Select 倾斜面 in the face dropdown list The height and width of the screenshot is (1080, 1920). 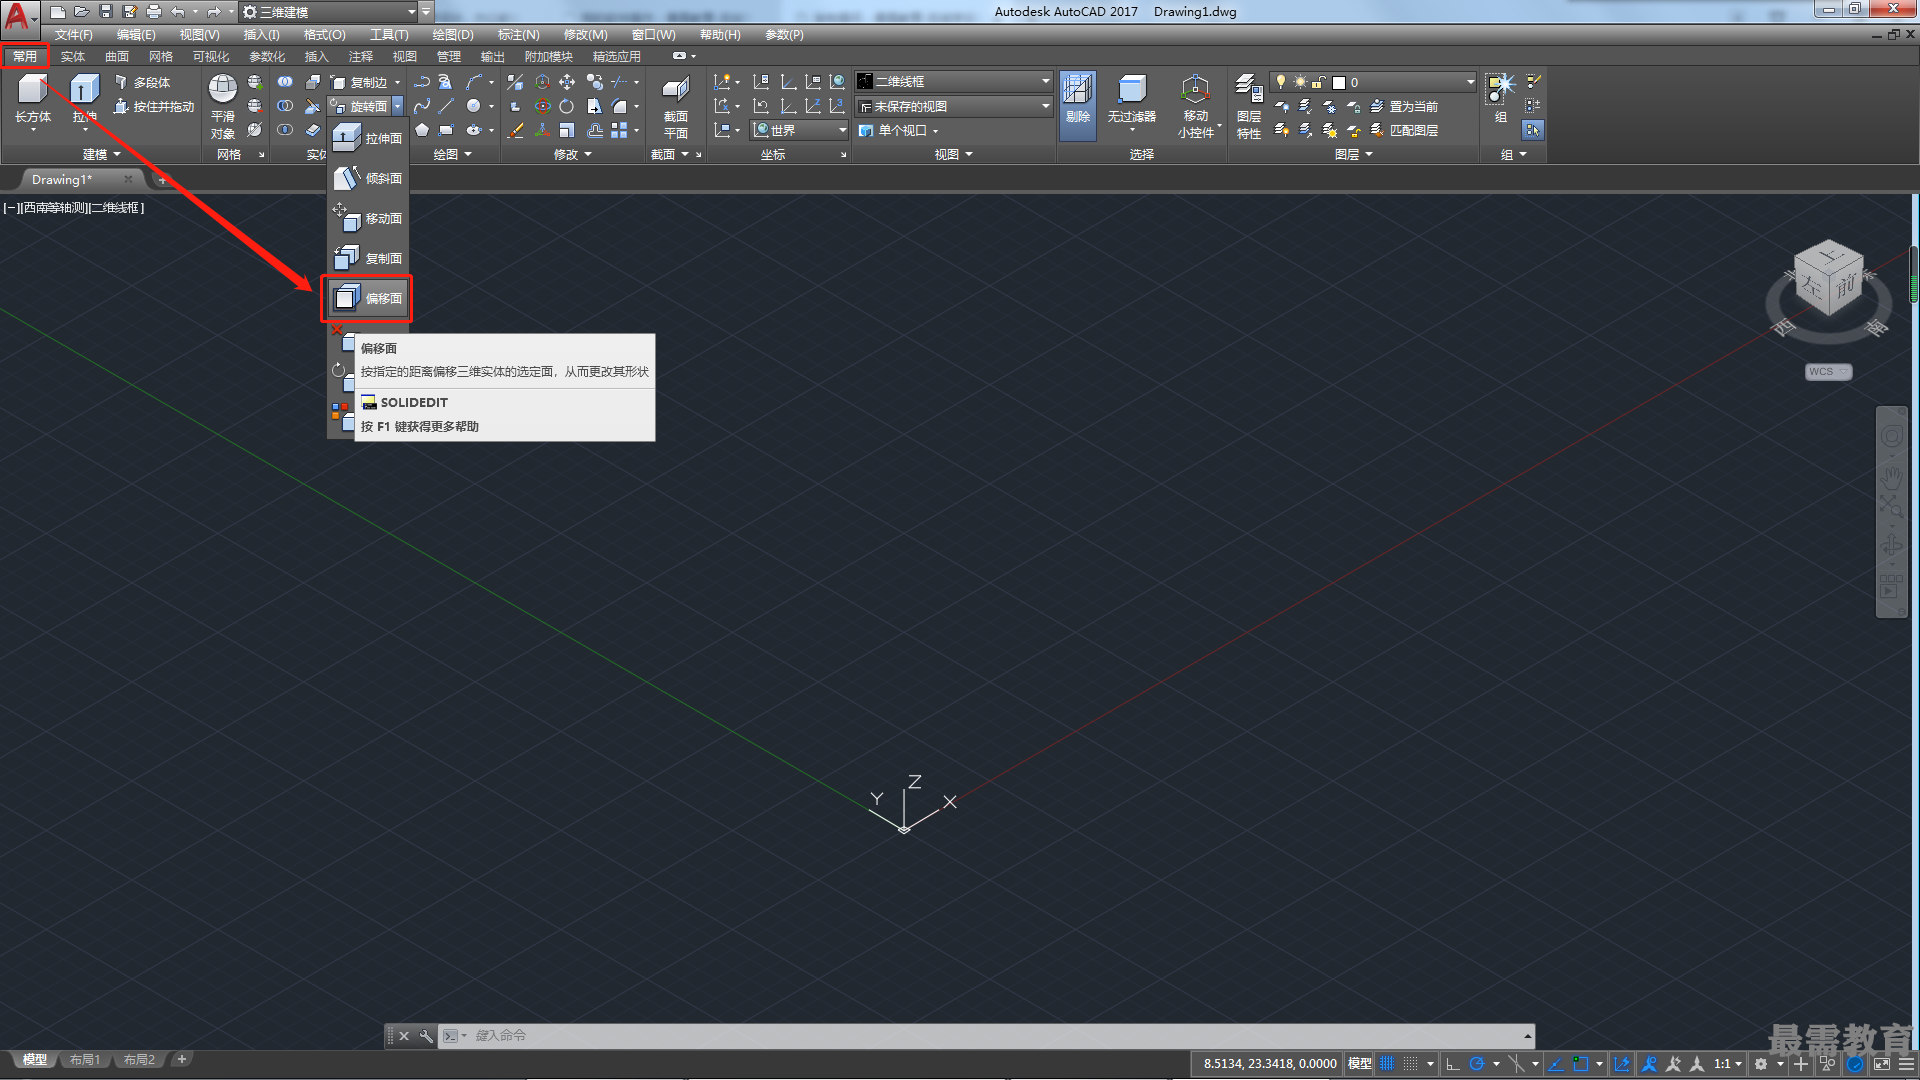coord(368,178)
